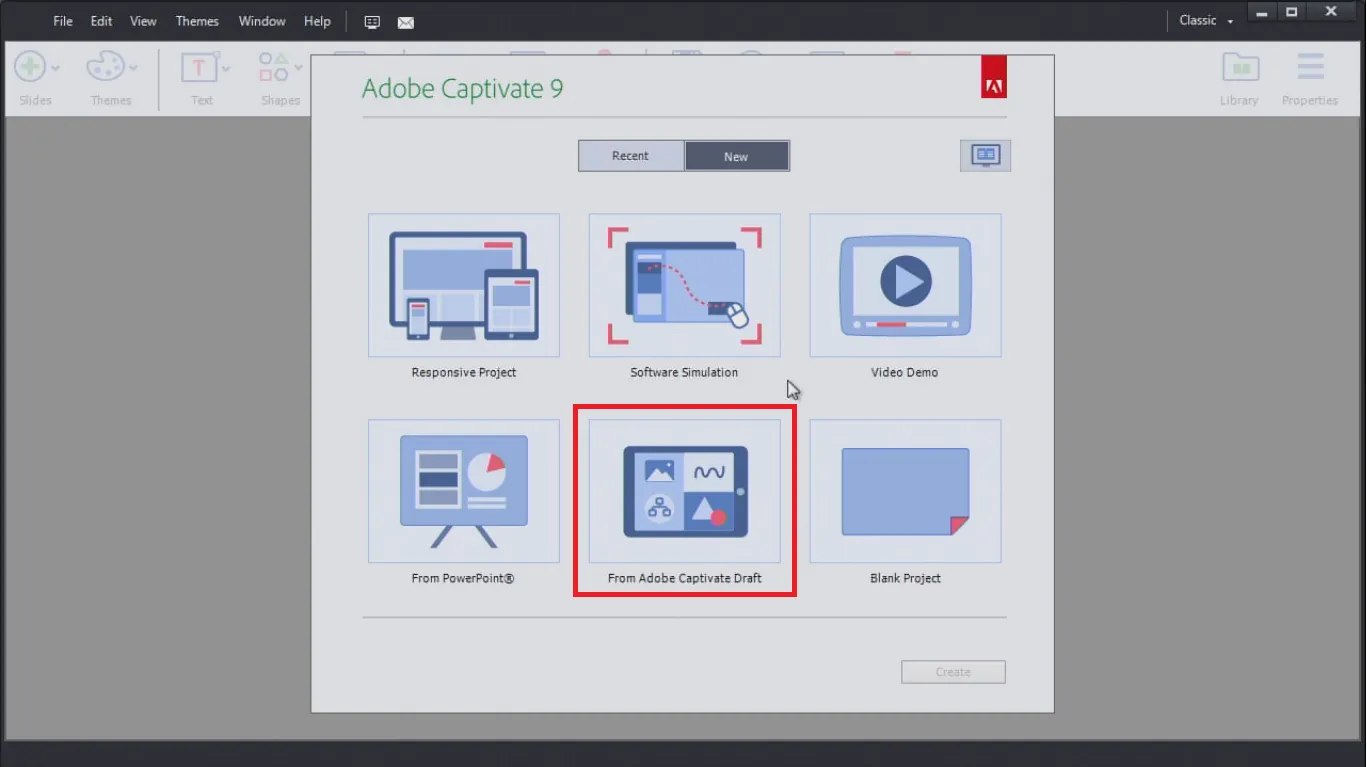Viewport: 1367px width, 767px height.
Task: Click the Slides toolbar icon
Action: tap(29, 68)
